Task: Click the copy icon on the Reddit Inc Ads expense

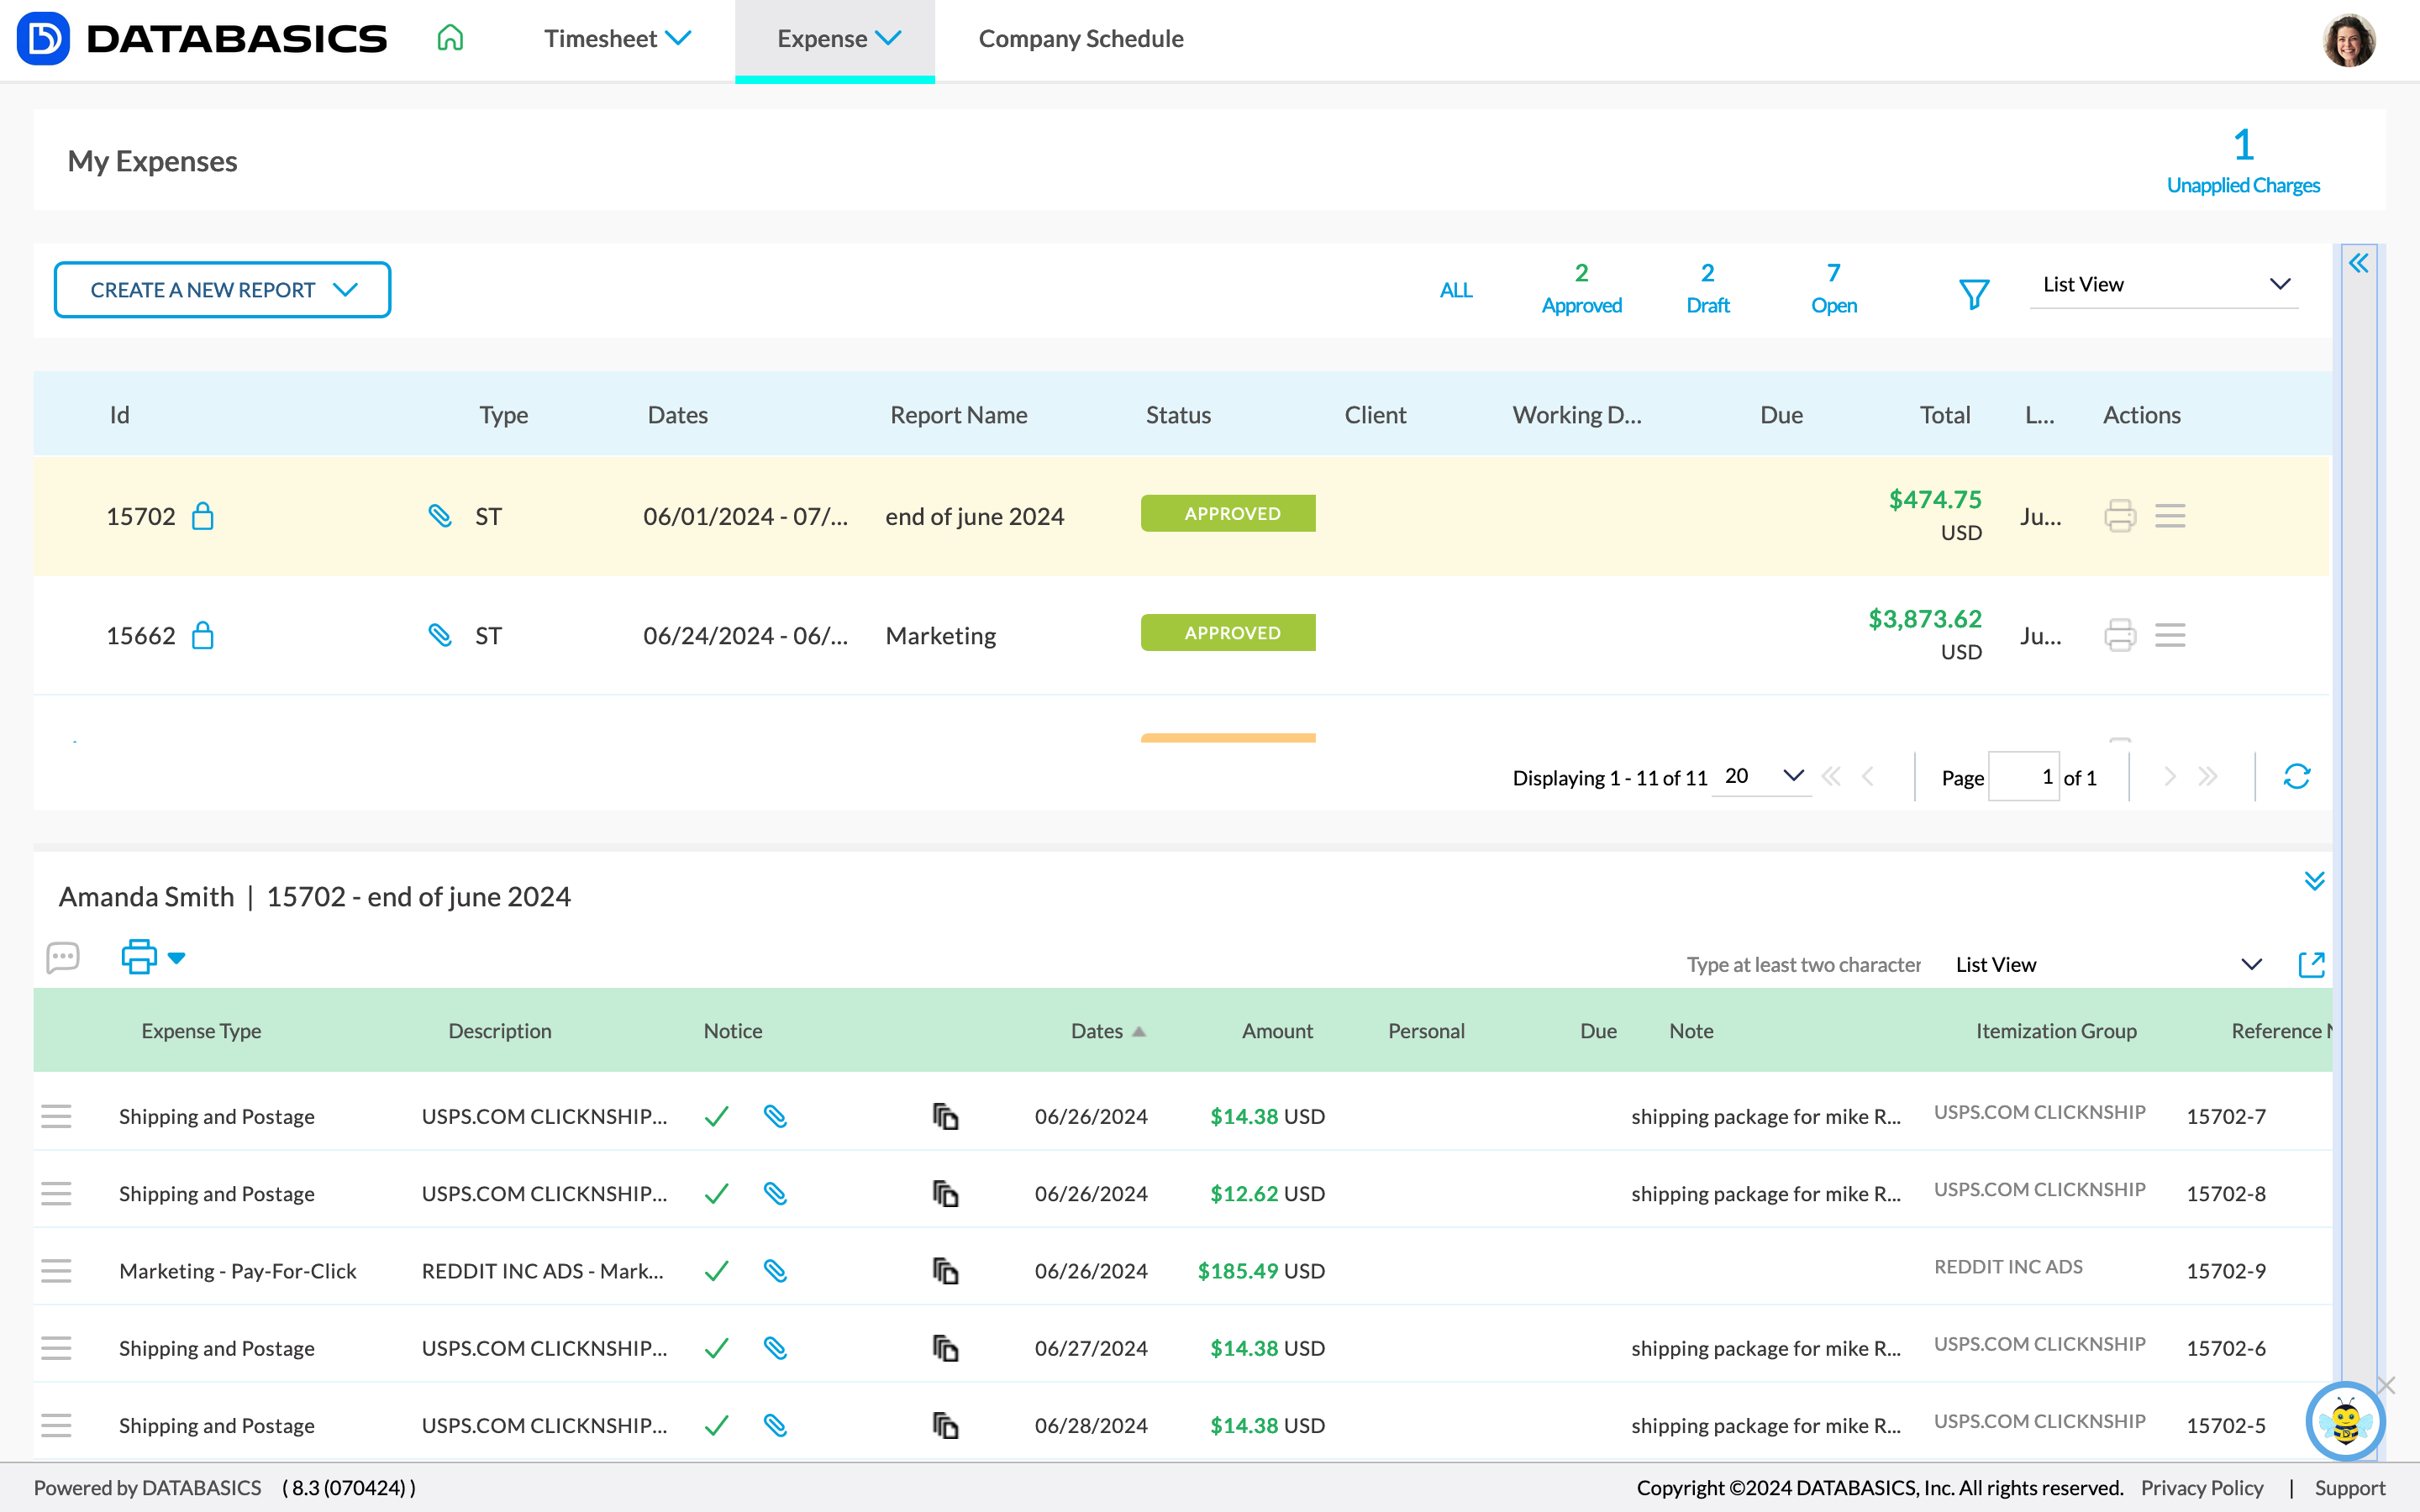Action: click(x=946, y=1270)
